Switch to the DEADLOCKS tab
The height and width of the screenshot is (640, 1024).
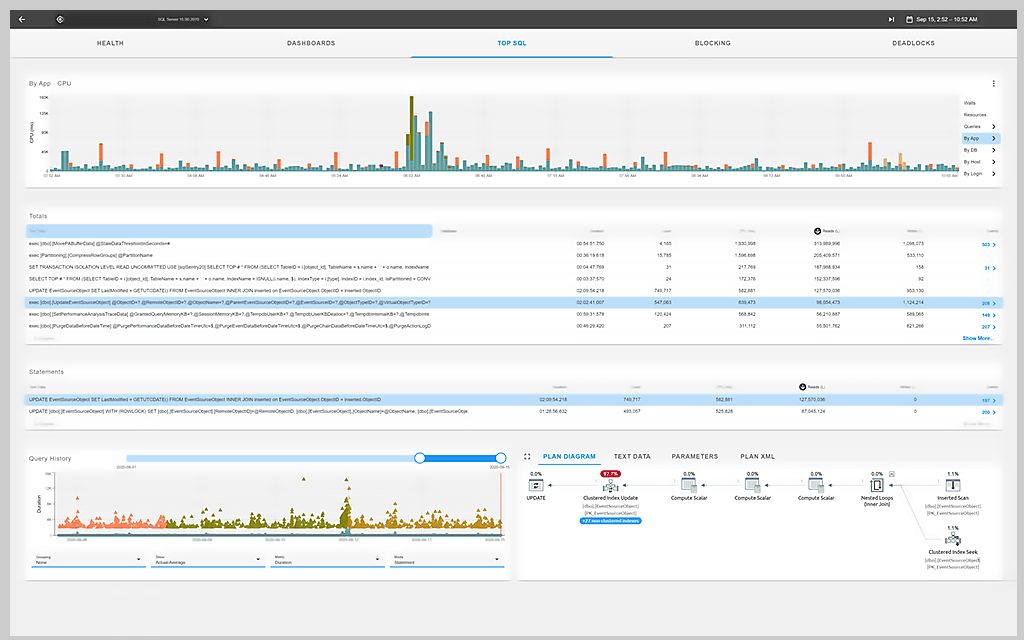[911, 43]
